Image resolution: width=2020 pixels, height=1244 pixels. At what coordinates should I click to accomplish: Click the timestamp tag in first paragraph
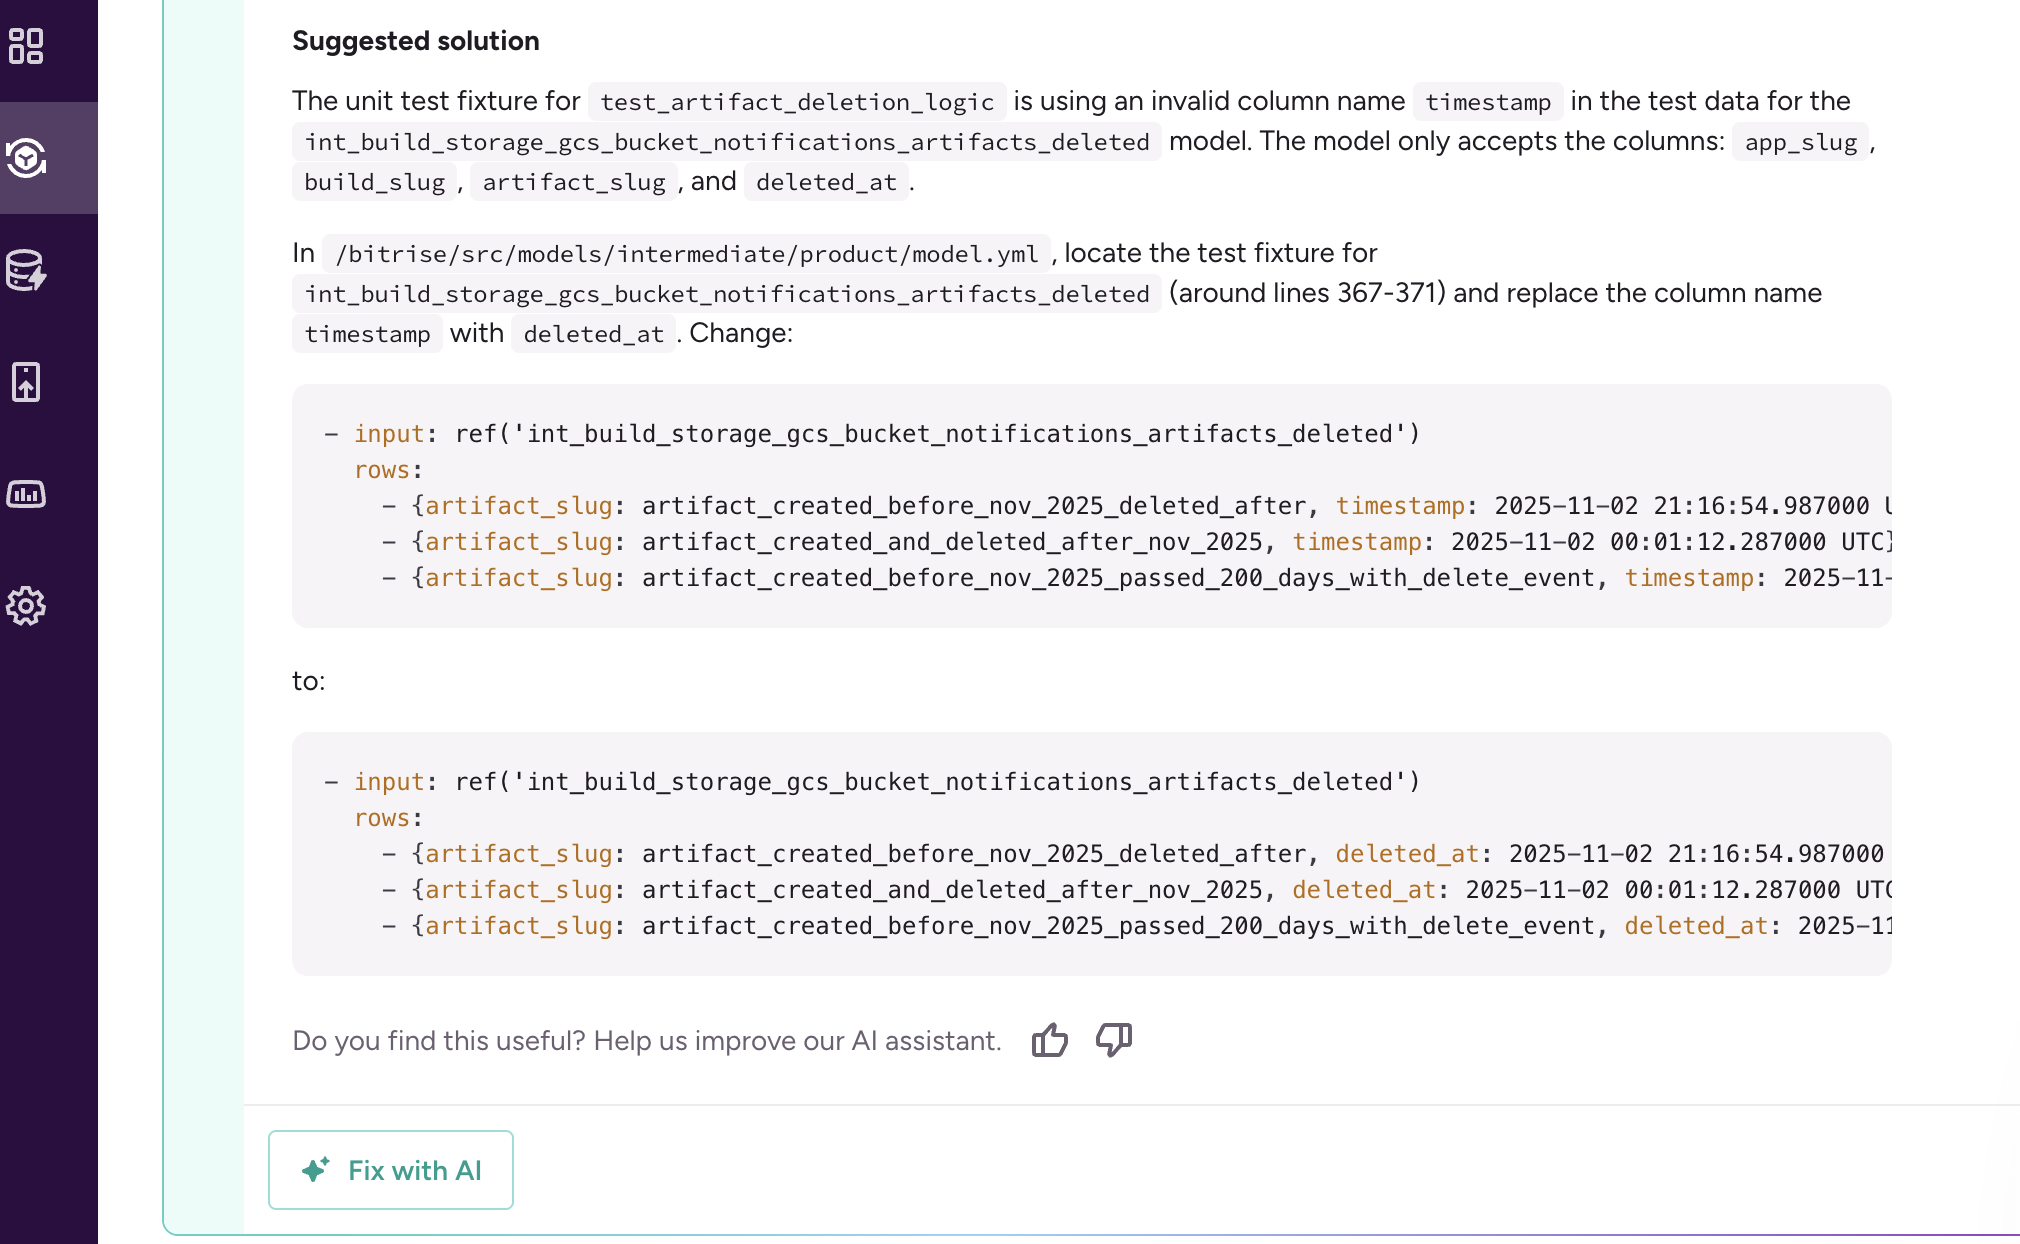point(1487,102)
